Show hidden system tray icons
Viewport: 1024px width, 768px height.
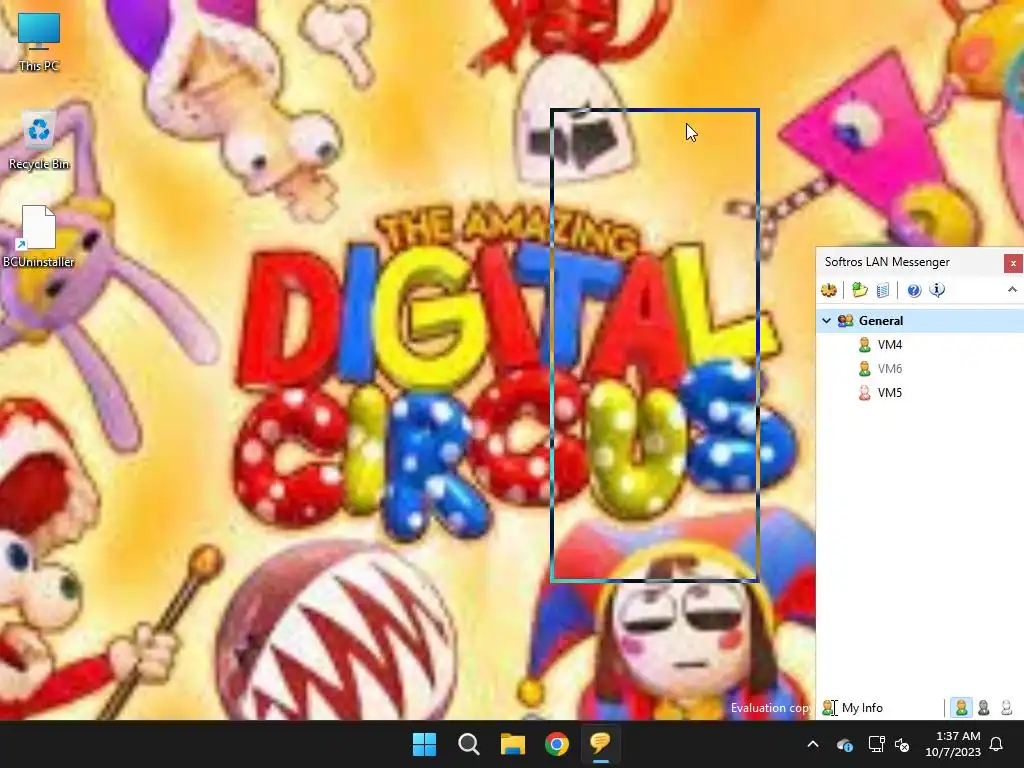[813, 744]
